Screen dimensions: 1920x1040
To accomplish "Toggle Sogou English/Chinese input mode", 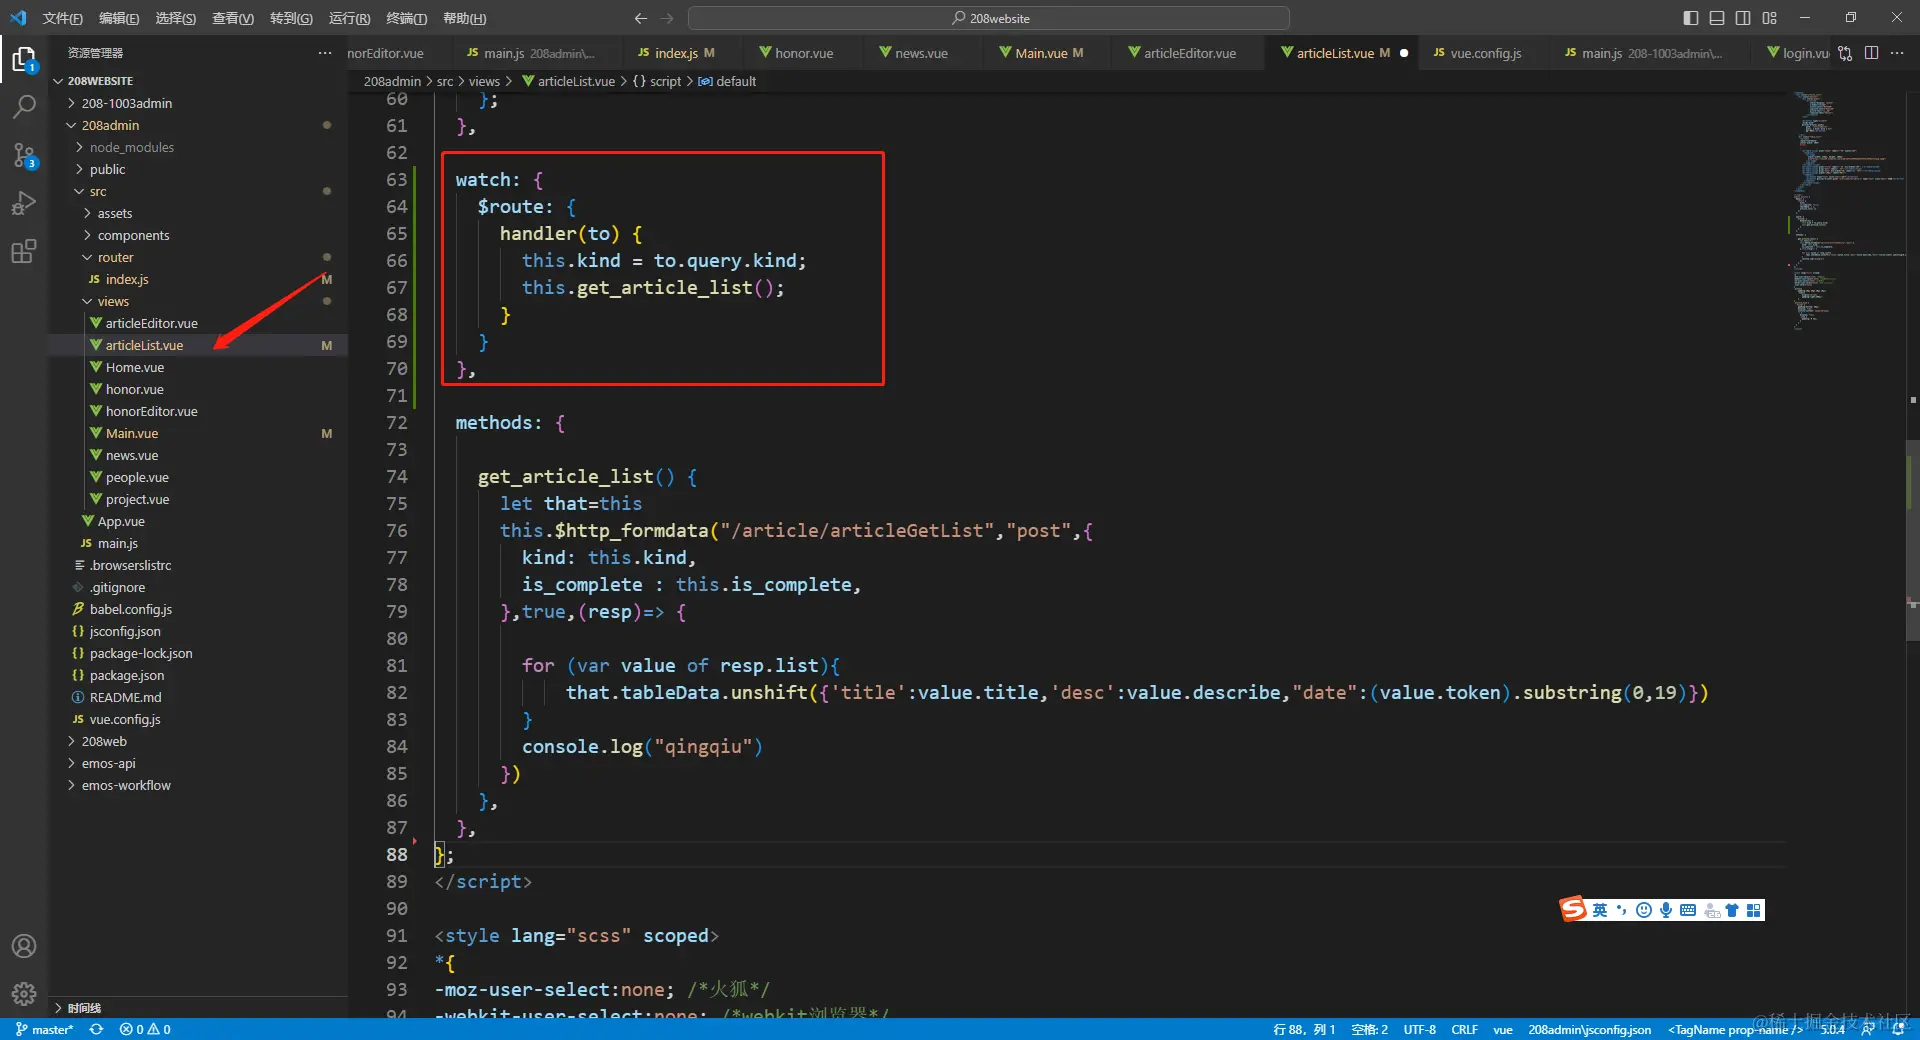I will [1600, 910].
